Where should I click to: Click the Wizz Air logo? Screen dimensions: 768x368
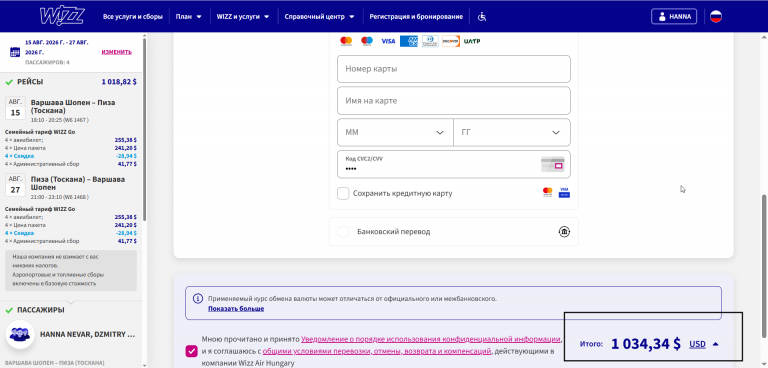click(62, 16)
